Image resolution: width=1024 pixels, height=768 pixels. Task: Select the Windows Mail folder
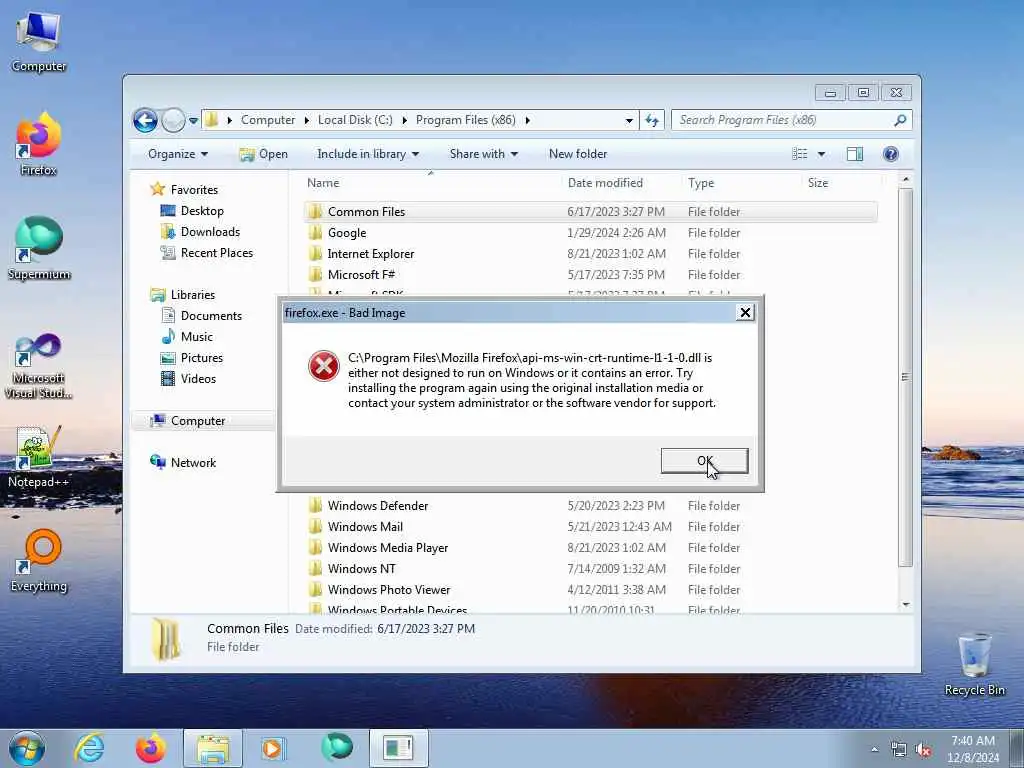click(x=590, y=526)
